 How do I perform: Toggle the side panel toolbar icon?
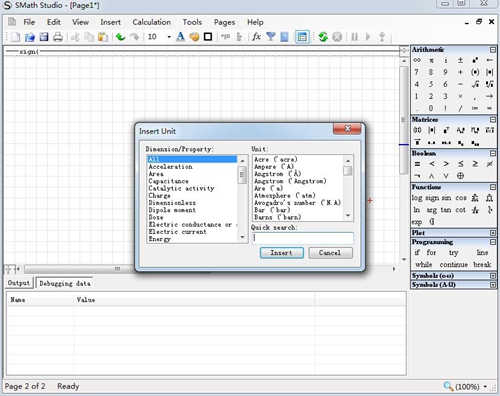pyautogui.click(x=302, y=37)
